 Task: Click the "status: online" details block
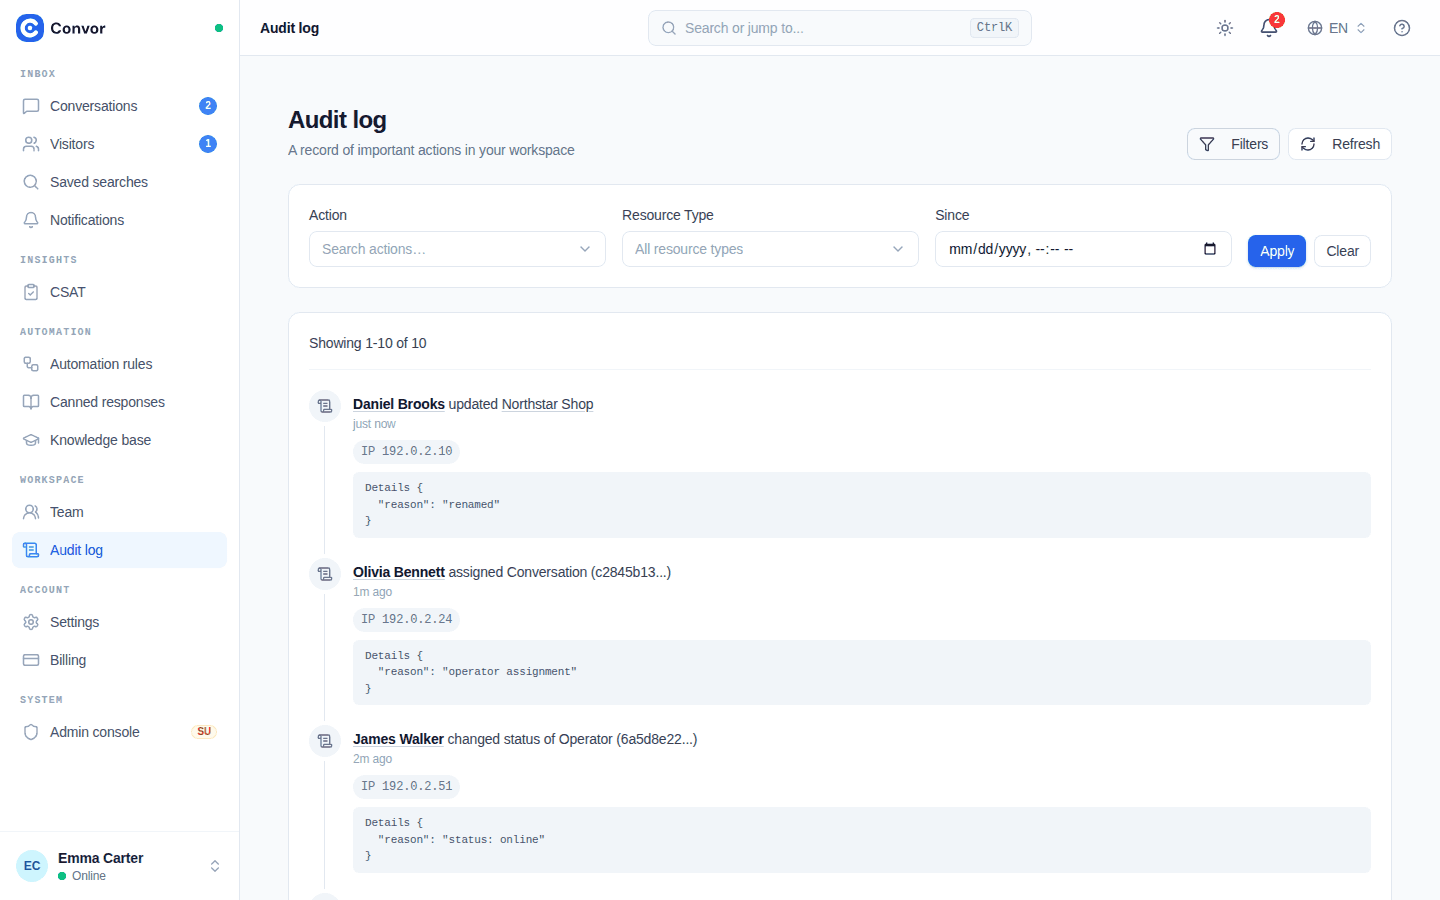click(x=862, y=840)
